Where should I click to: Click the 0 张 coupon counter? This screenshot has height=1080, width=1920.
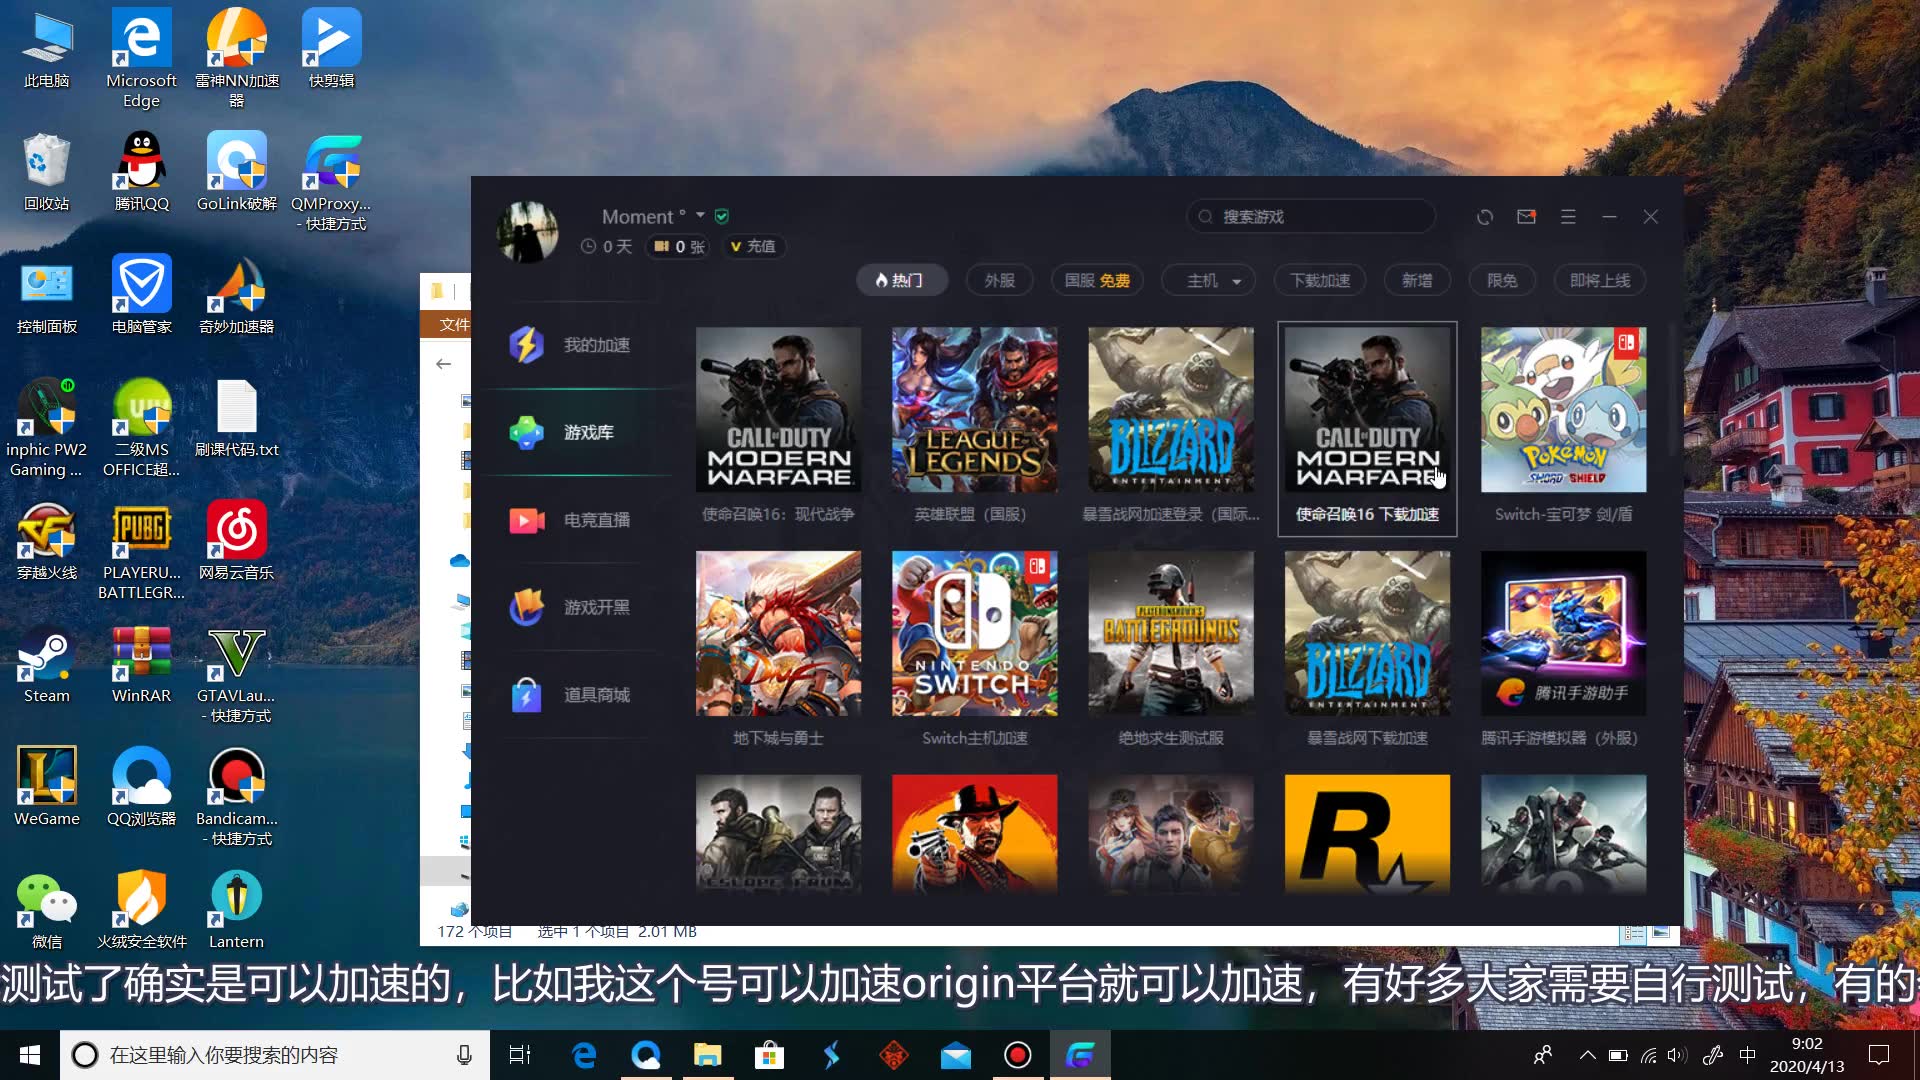[679, 246]
